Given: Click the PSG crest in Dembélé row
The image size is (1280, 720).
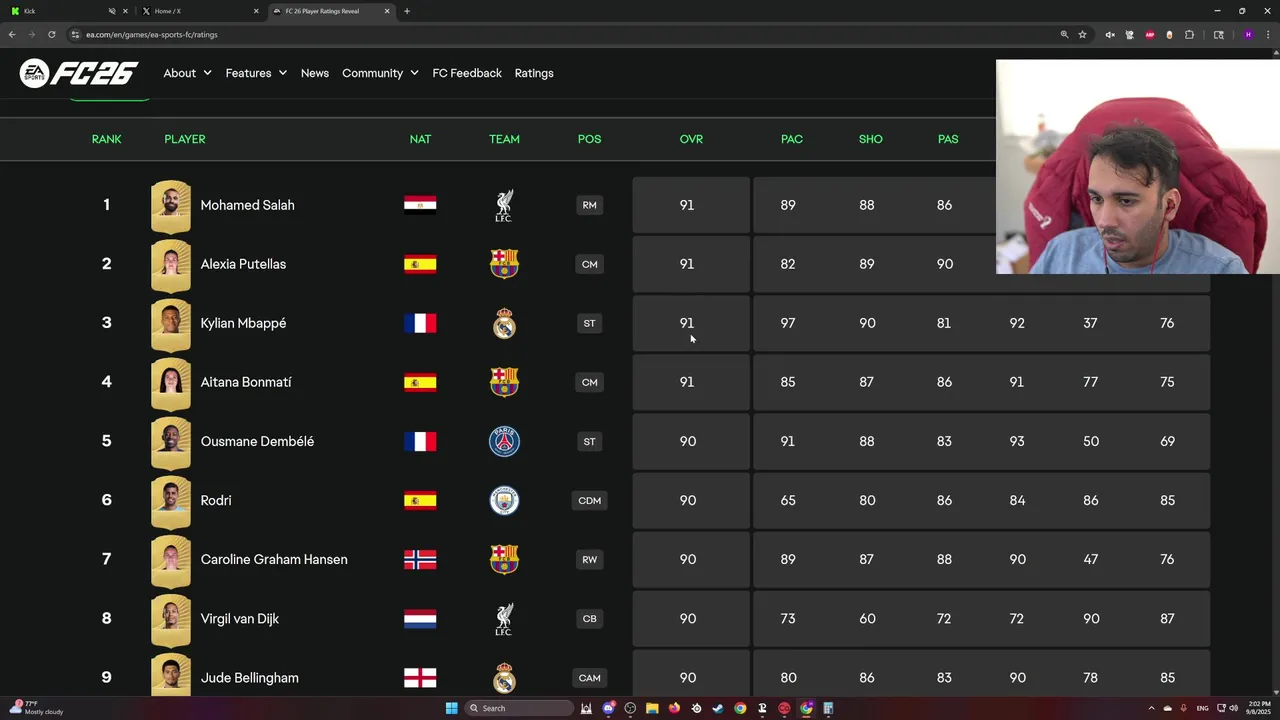Looking at the screenshot, I should (504, 441).
